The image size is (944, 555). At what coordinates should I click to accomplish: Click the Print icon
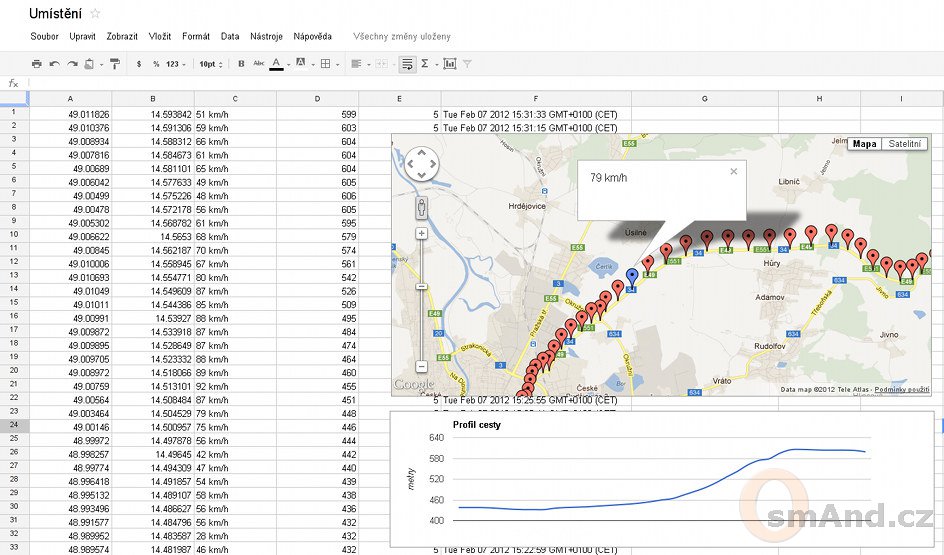click(x=37, y=64)
